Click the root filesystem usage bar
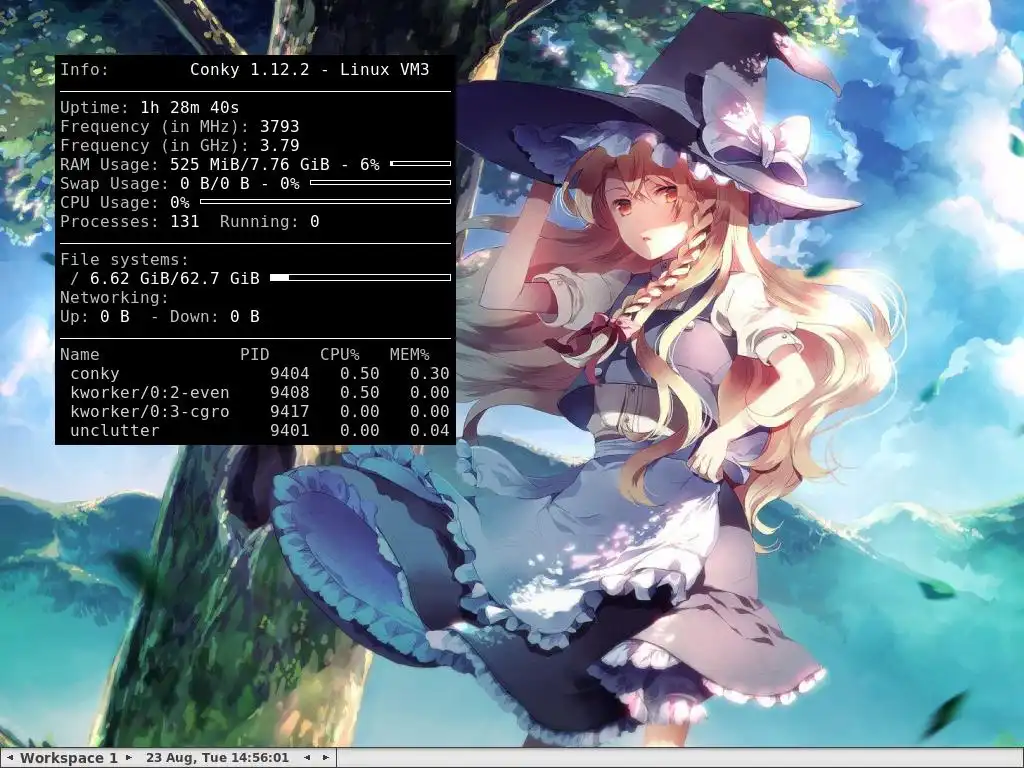 [360, 278]
